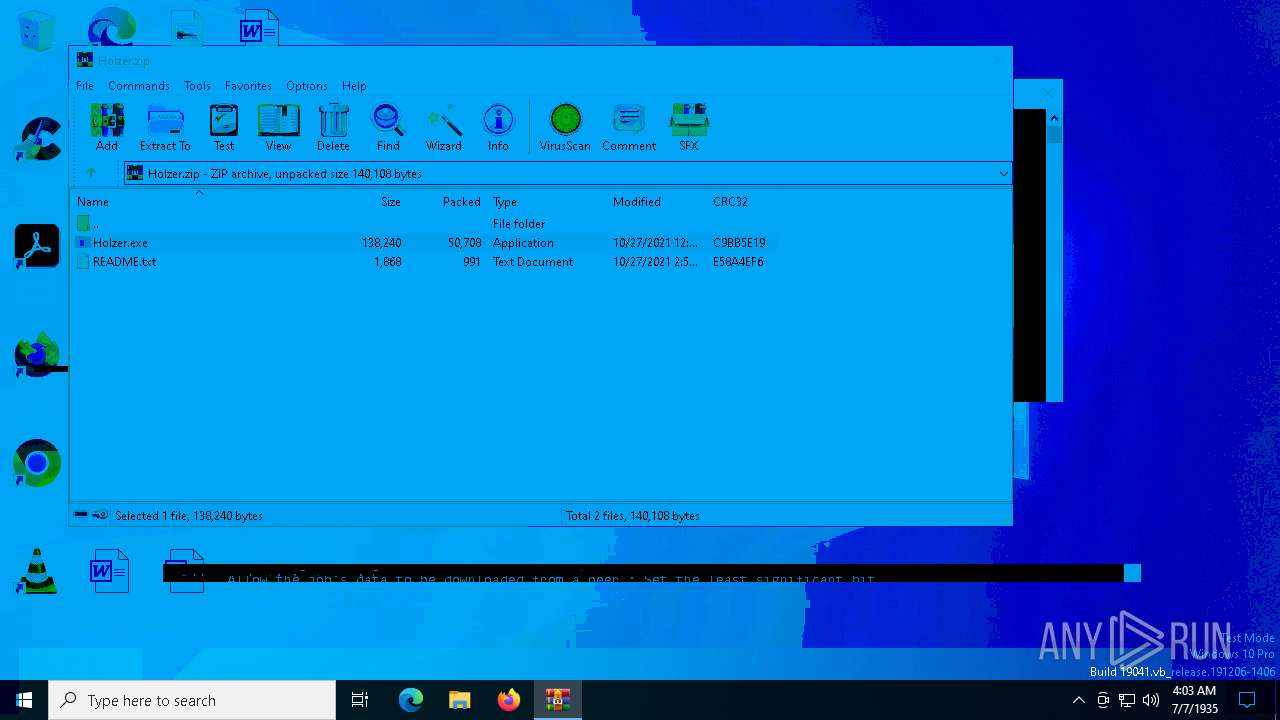Sort by the Modified column header
Image resolution: width=1280 pixels, height=720 pixels.
[x=637, y=202]
